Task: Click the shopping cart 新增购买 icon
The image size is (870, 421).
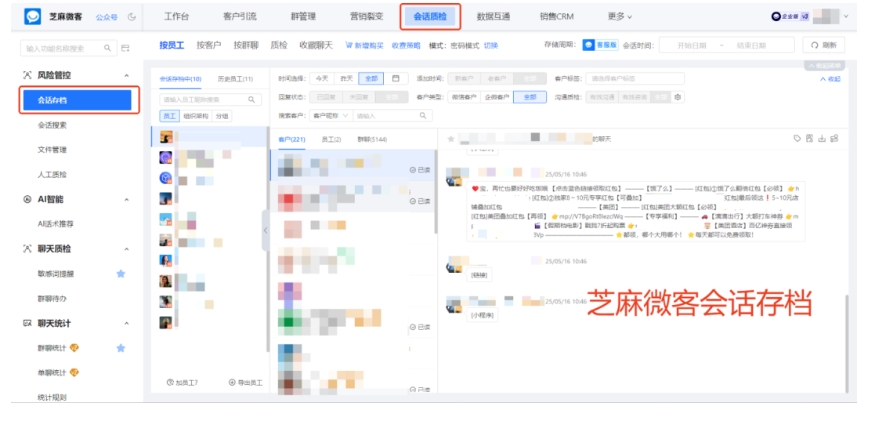Action: pos(349,45)
